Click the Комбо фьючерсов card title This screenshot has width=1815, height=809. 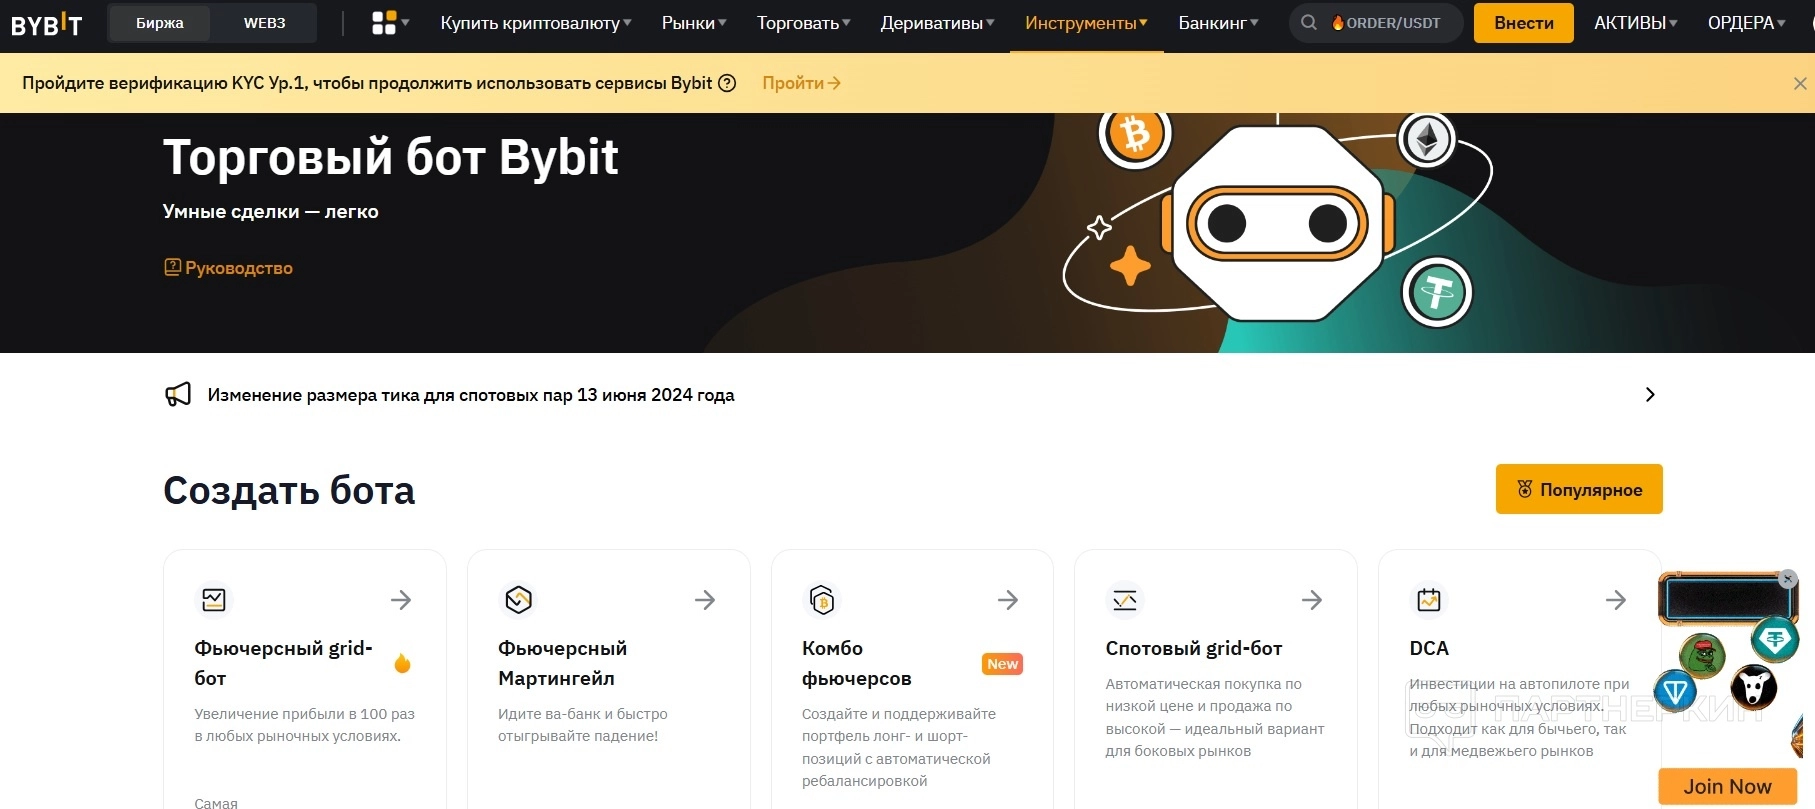coord(857,663)
